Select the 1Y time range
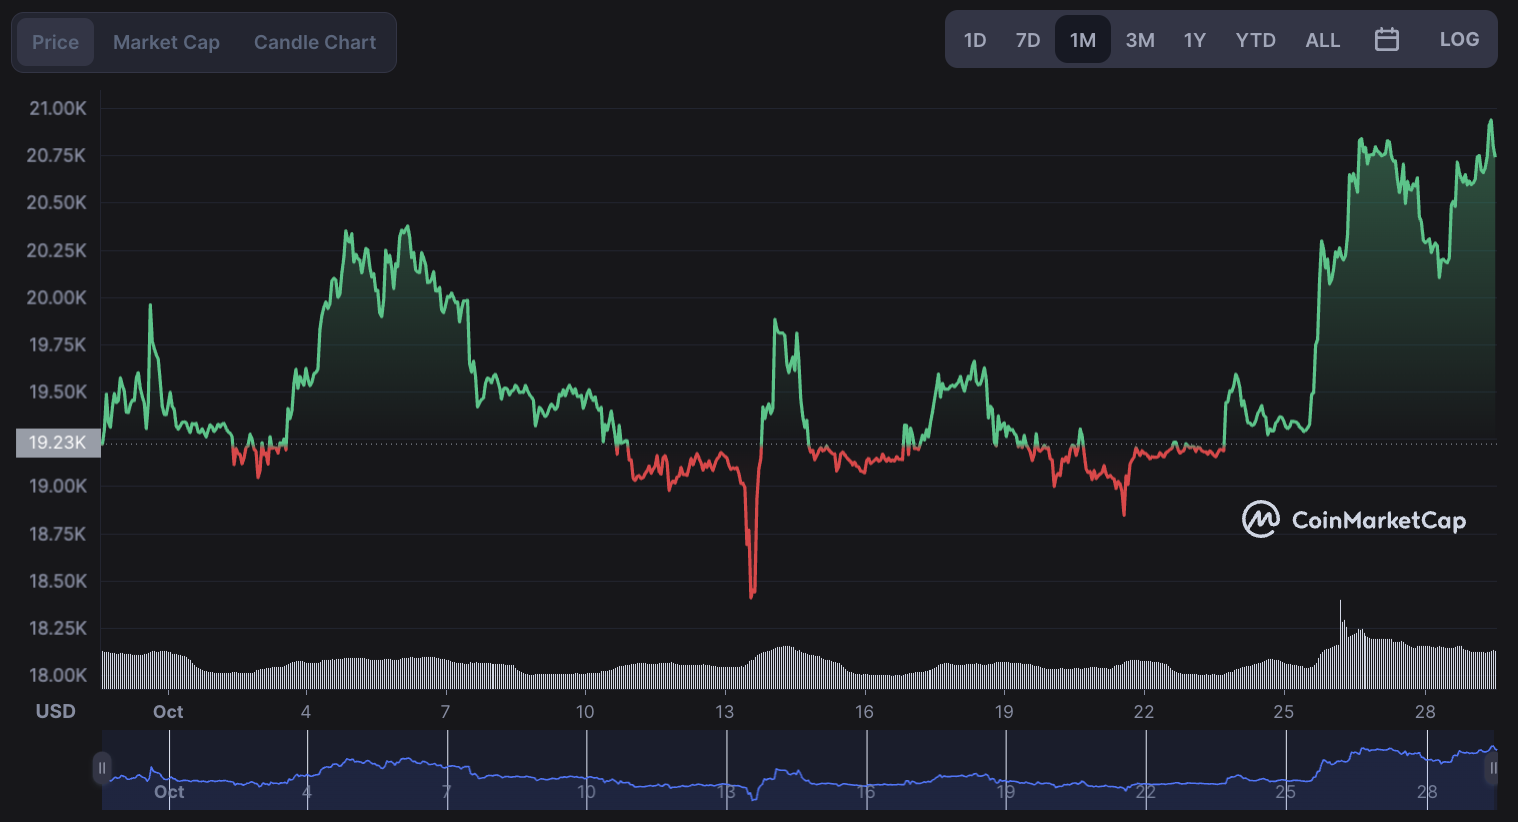The height and width of the screenshot is (822, 1518). (x=1195, y=40)
